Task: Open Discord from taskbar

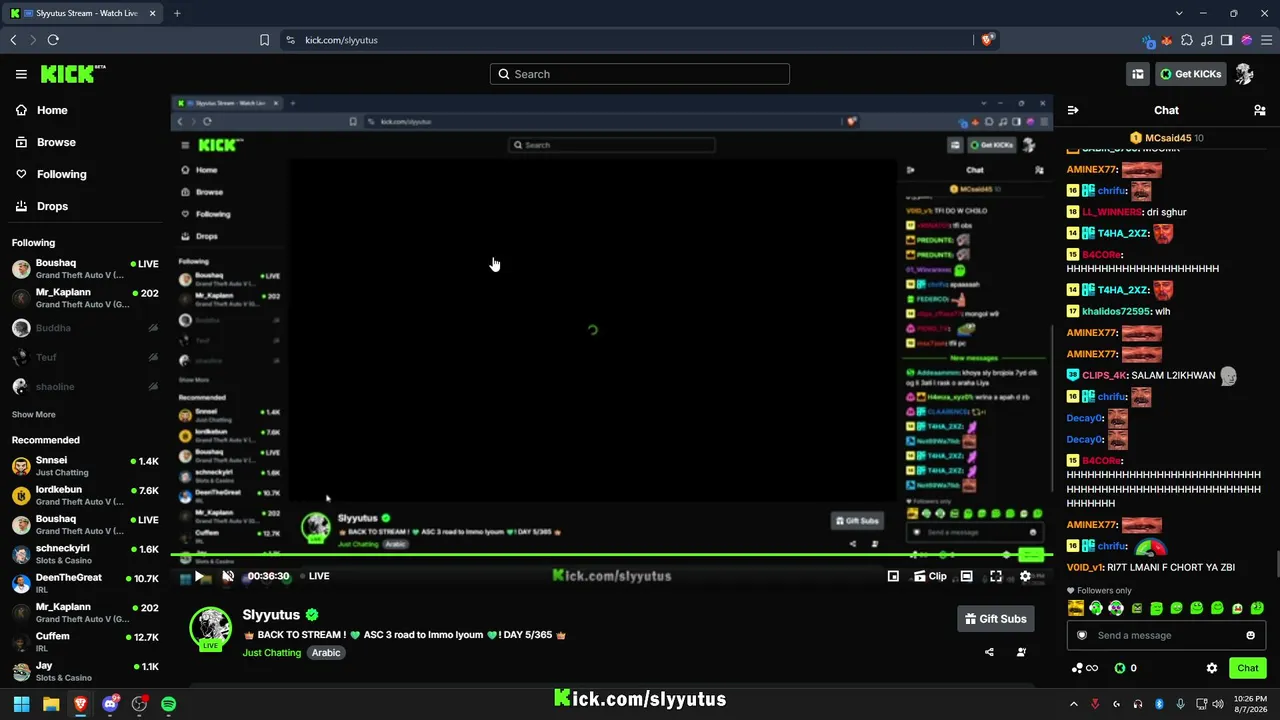Action: tap(110, 704)
